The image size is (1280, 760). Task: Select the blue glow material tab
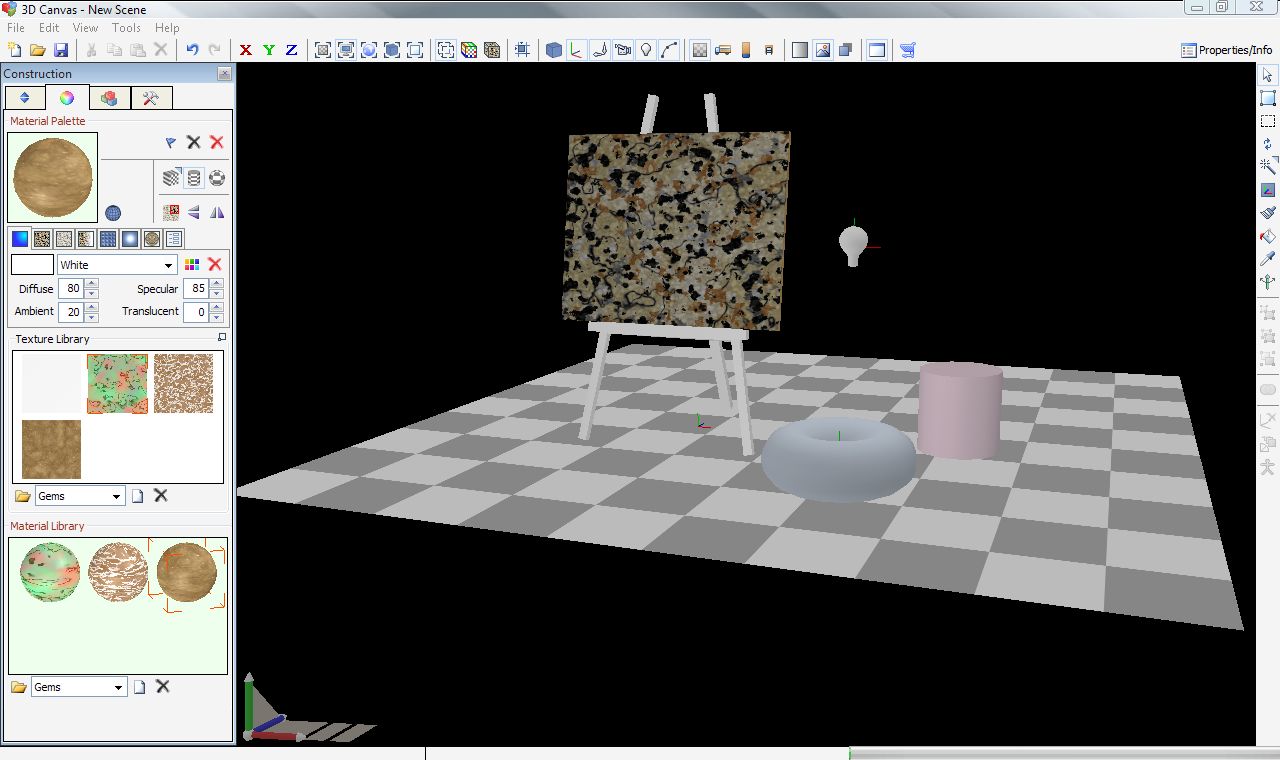pos(130,239)
